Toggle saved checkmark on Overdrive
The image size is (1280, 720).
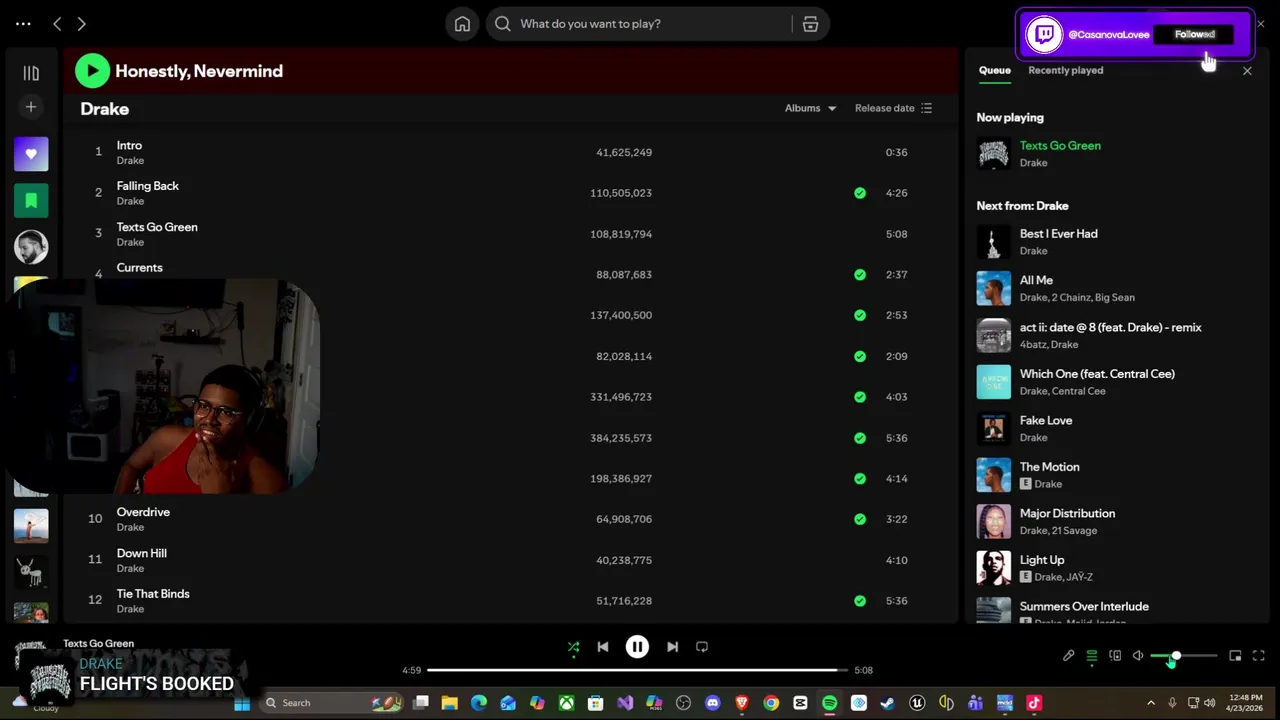860,519
